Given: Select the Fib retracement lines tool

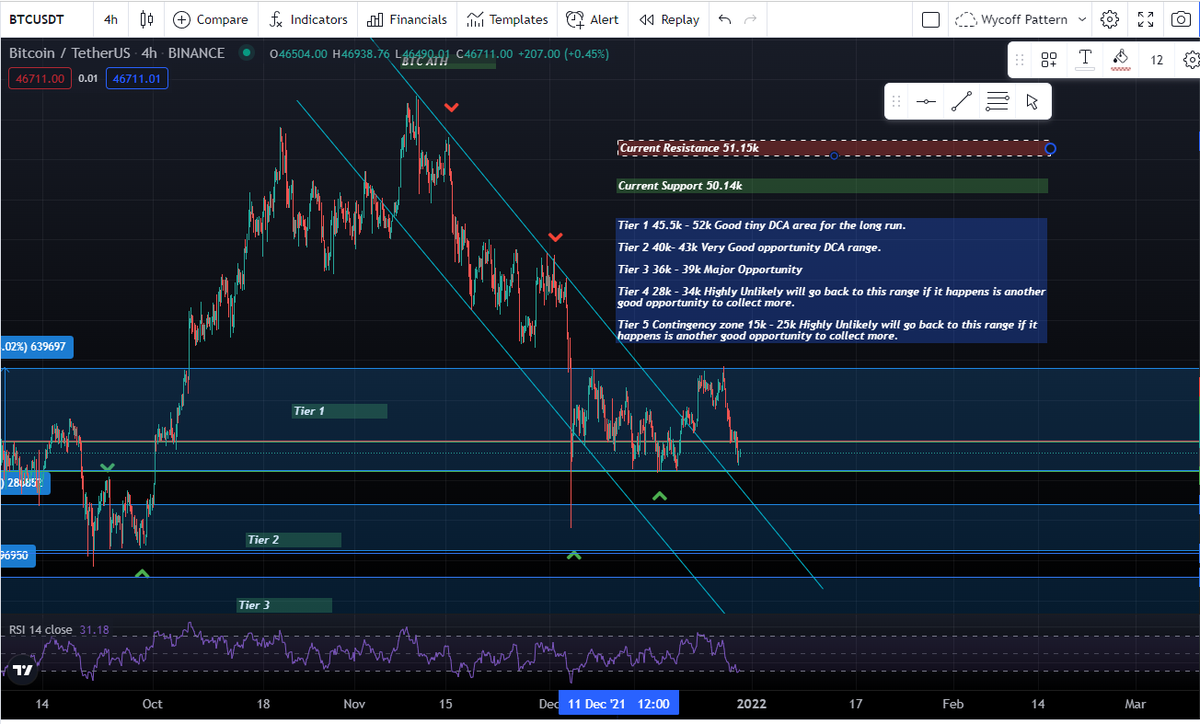Looking at the screenshot, I should point(997,101).
